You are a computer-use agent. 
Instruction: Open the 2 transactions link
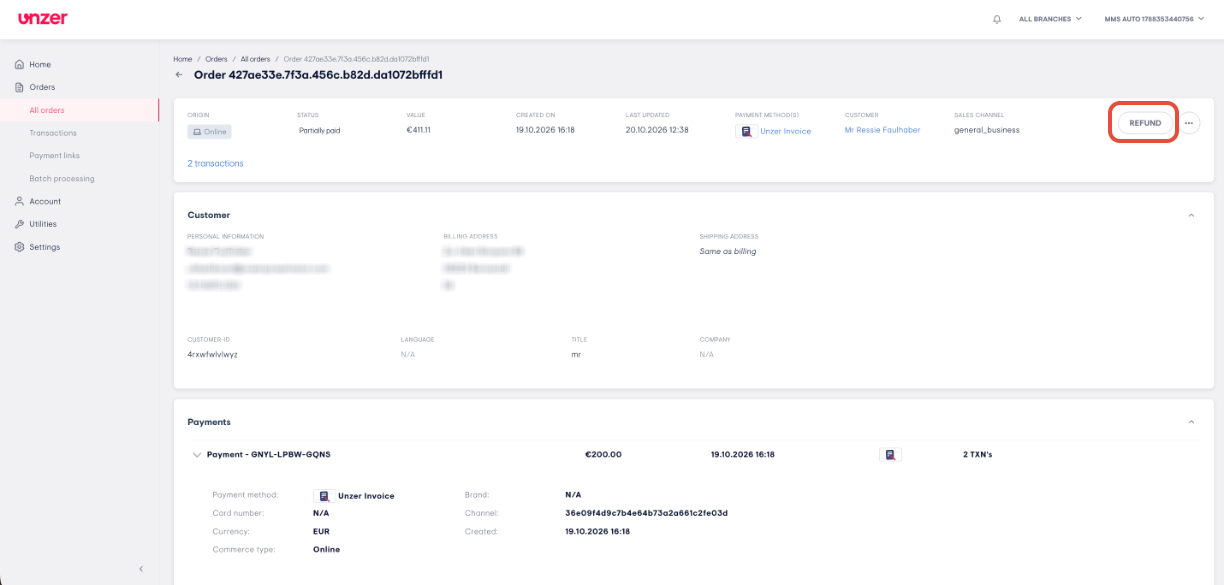pyautogui.click(x=215, y=163)
